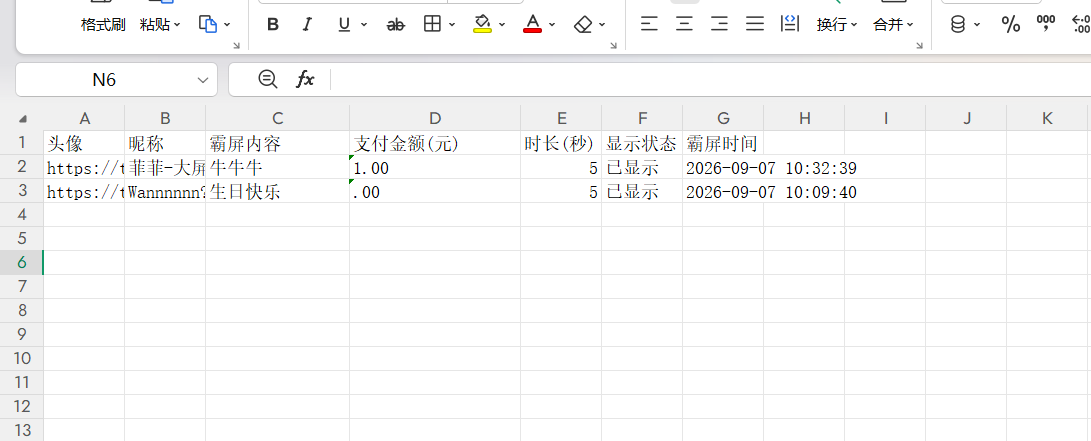The width and height of the screenshot is (1091, 441).
Task: Center align the text
Action: pyautogui.click(x=685, y=25)
